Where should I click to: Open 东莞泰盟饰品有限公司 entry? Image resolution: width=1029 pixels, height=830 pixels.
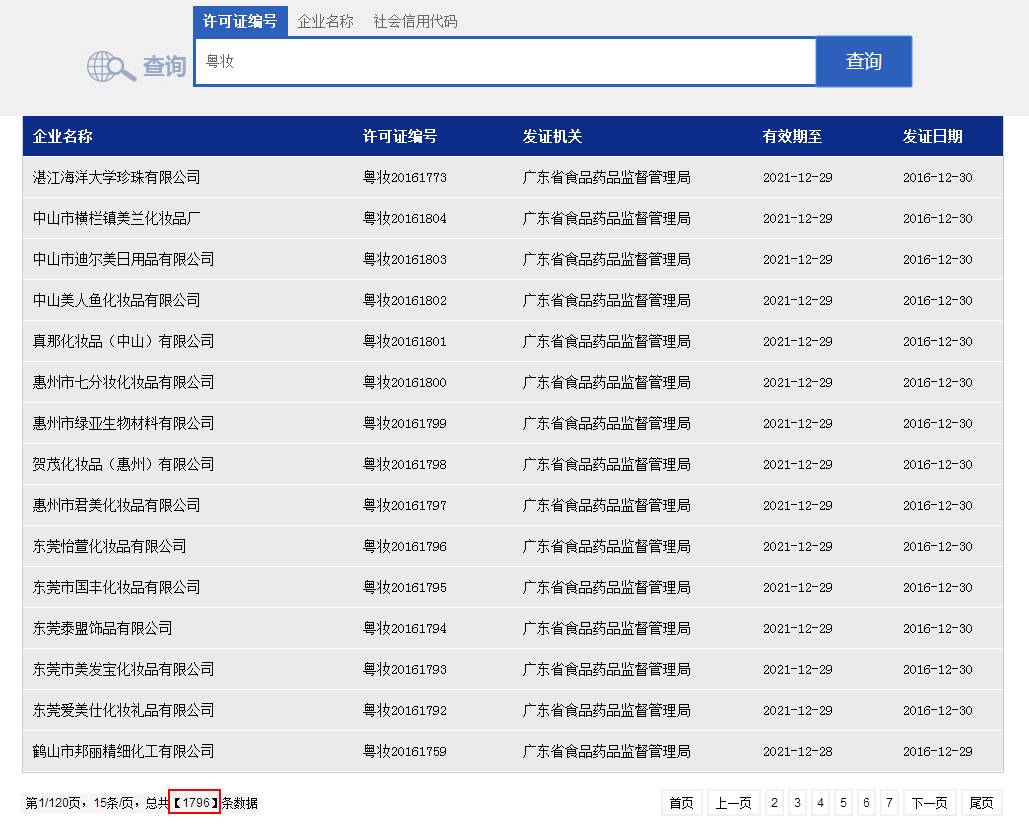point(102,629)
